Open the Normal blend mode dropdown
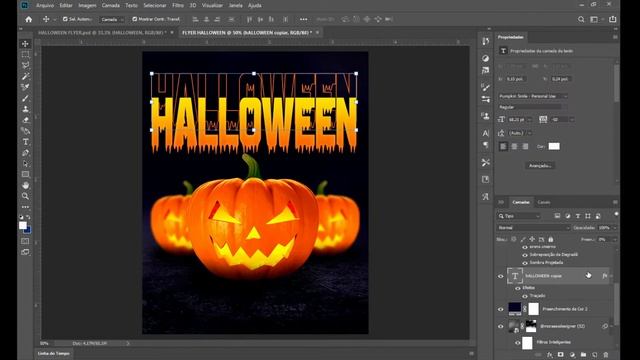The width and height of the screenshot is (640, 360). 533,228
